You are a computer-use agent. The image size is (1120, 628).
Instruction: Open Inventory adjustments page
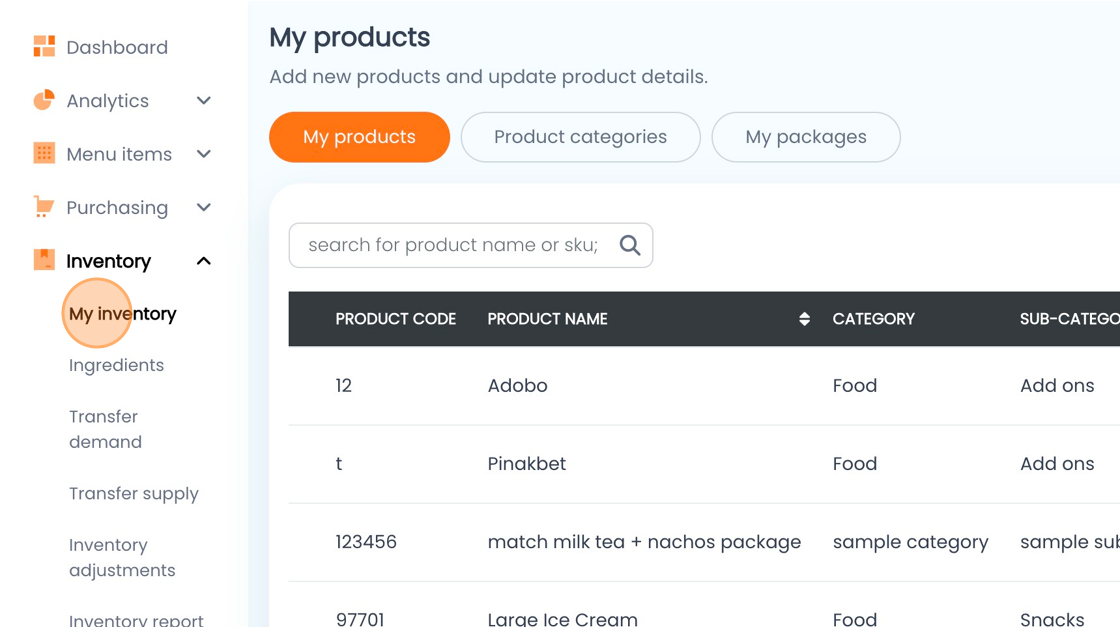(x=122, y=557)
